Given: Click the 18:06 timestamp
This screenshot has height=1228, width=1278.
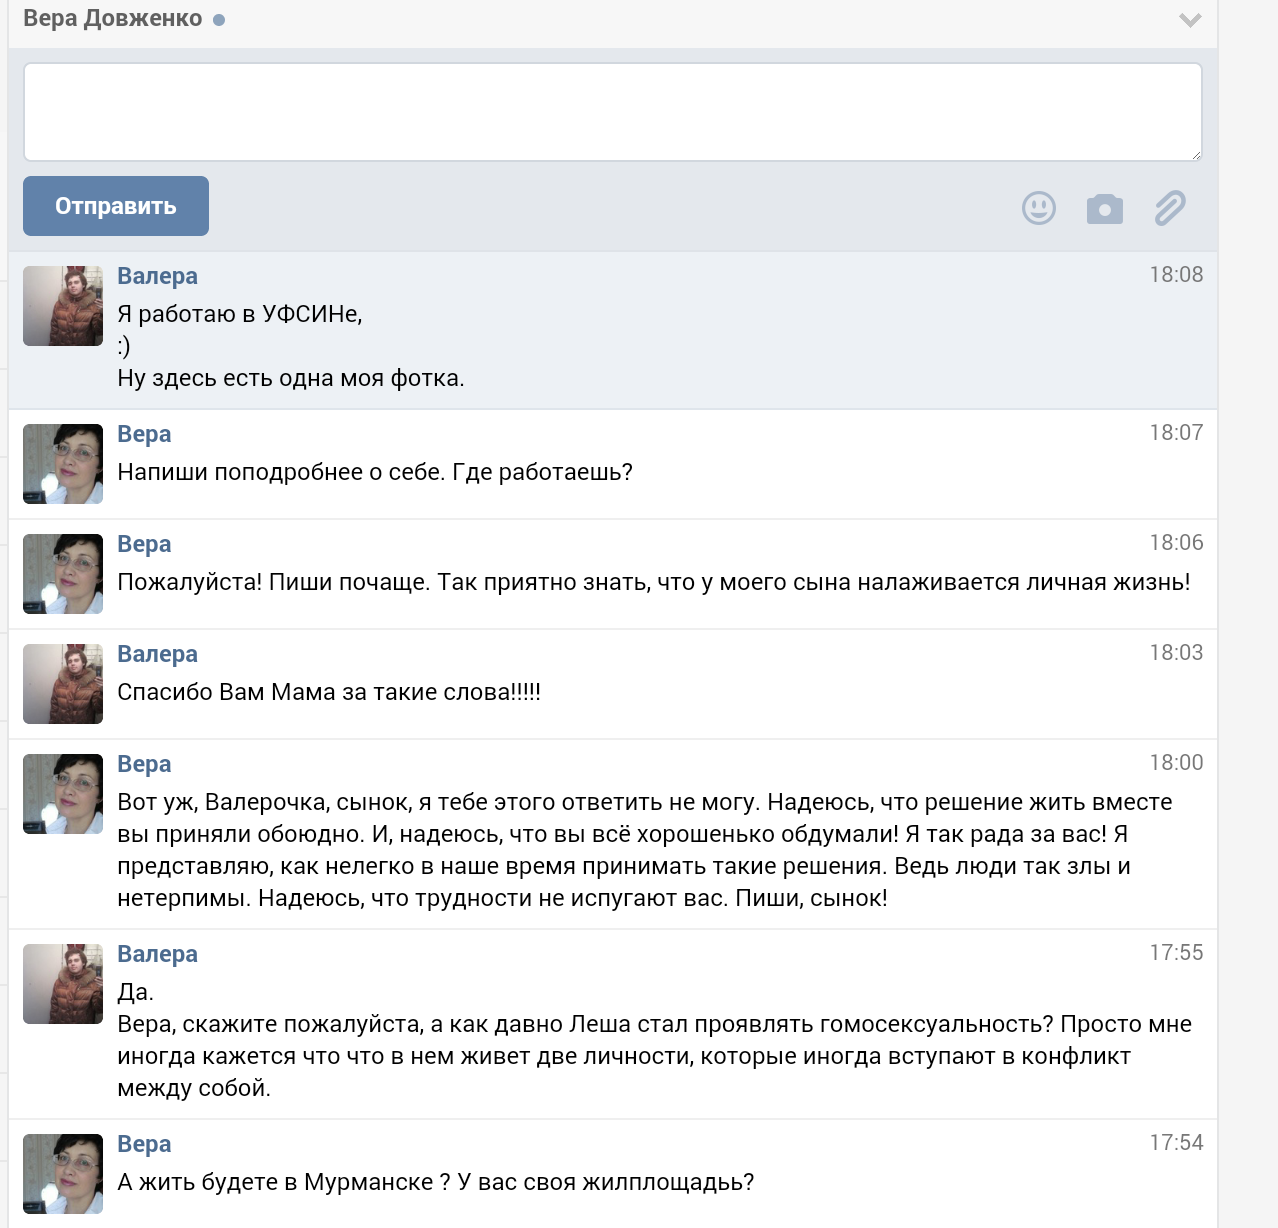Looking at the screenshot, I should pyautogui.click(x=1176, y=542).
